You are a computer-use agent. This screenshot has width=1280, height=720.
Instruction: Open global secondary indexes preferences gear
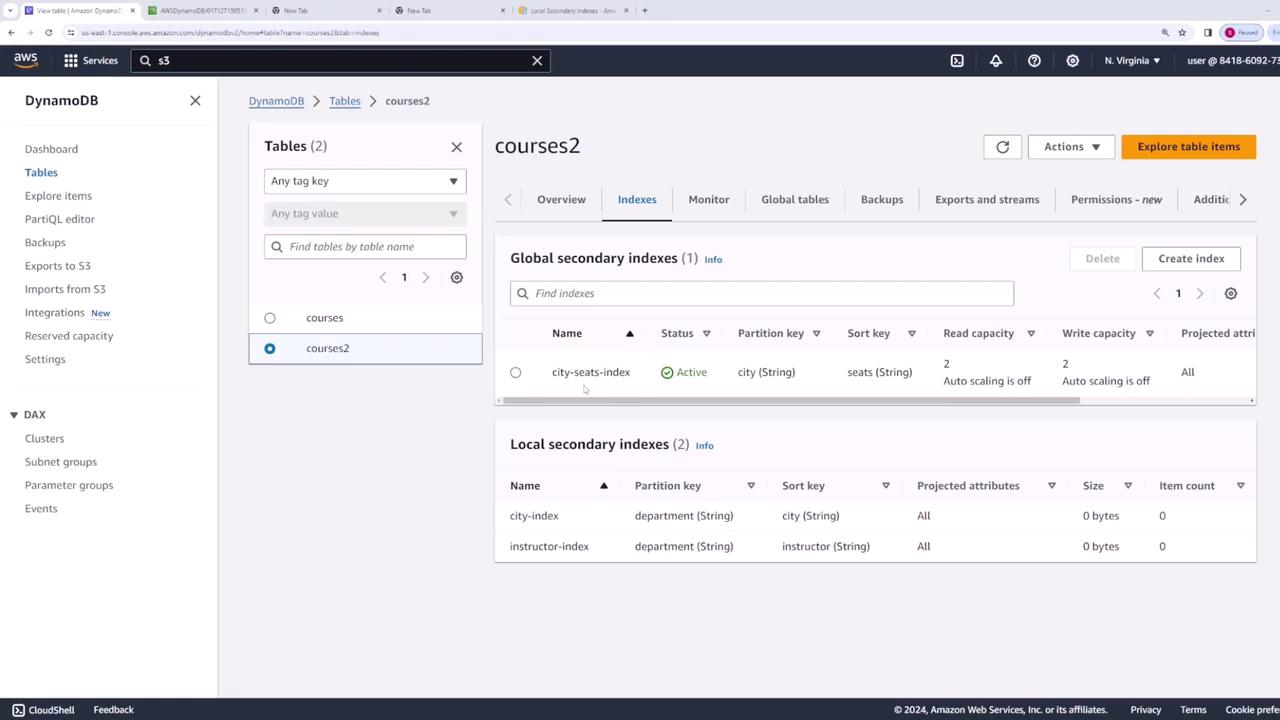tap(1231, 294)
